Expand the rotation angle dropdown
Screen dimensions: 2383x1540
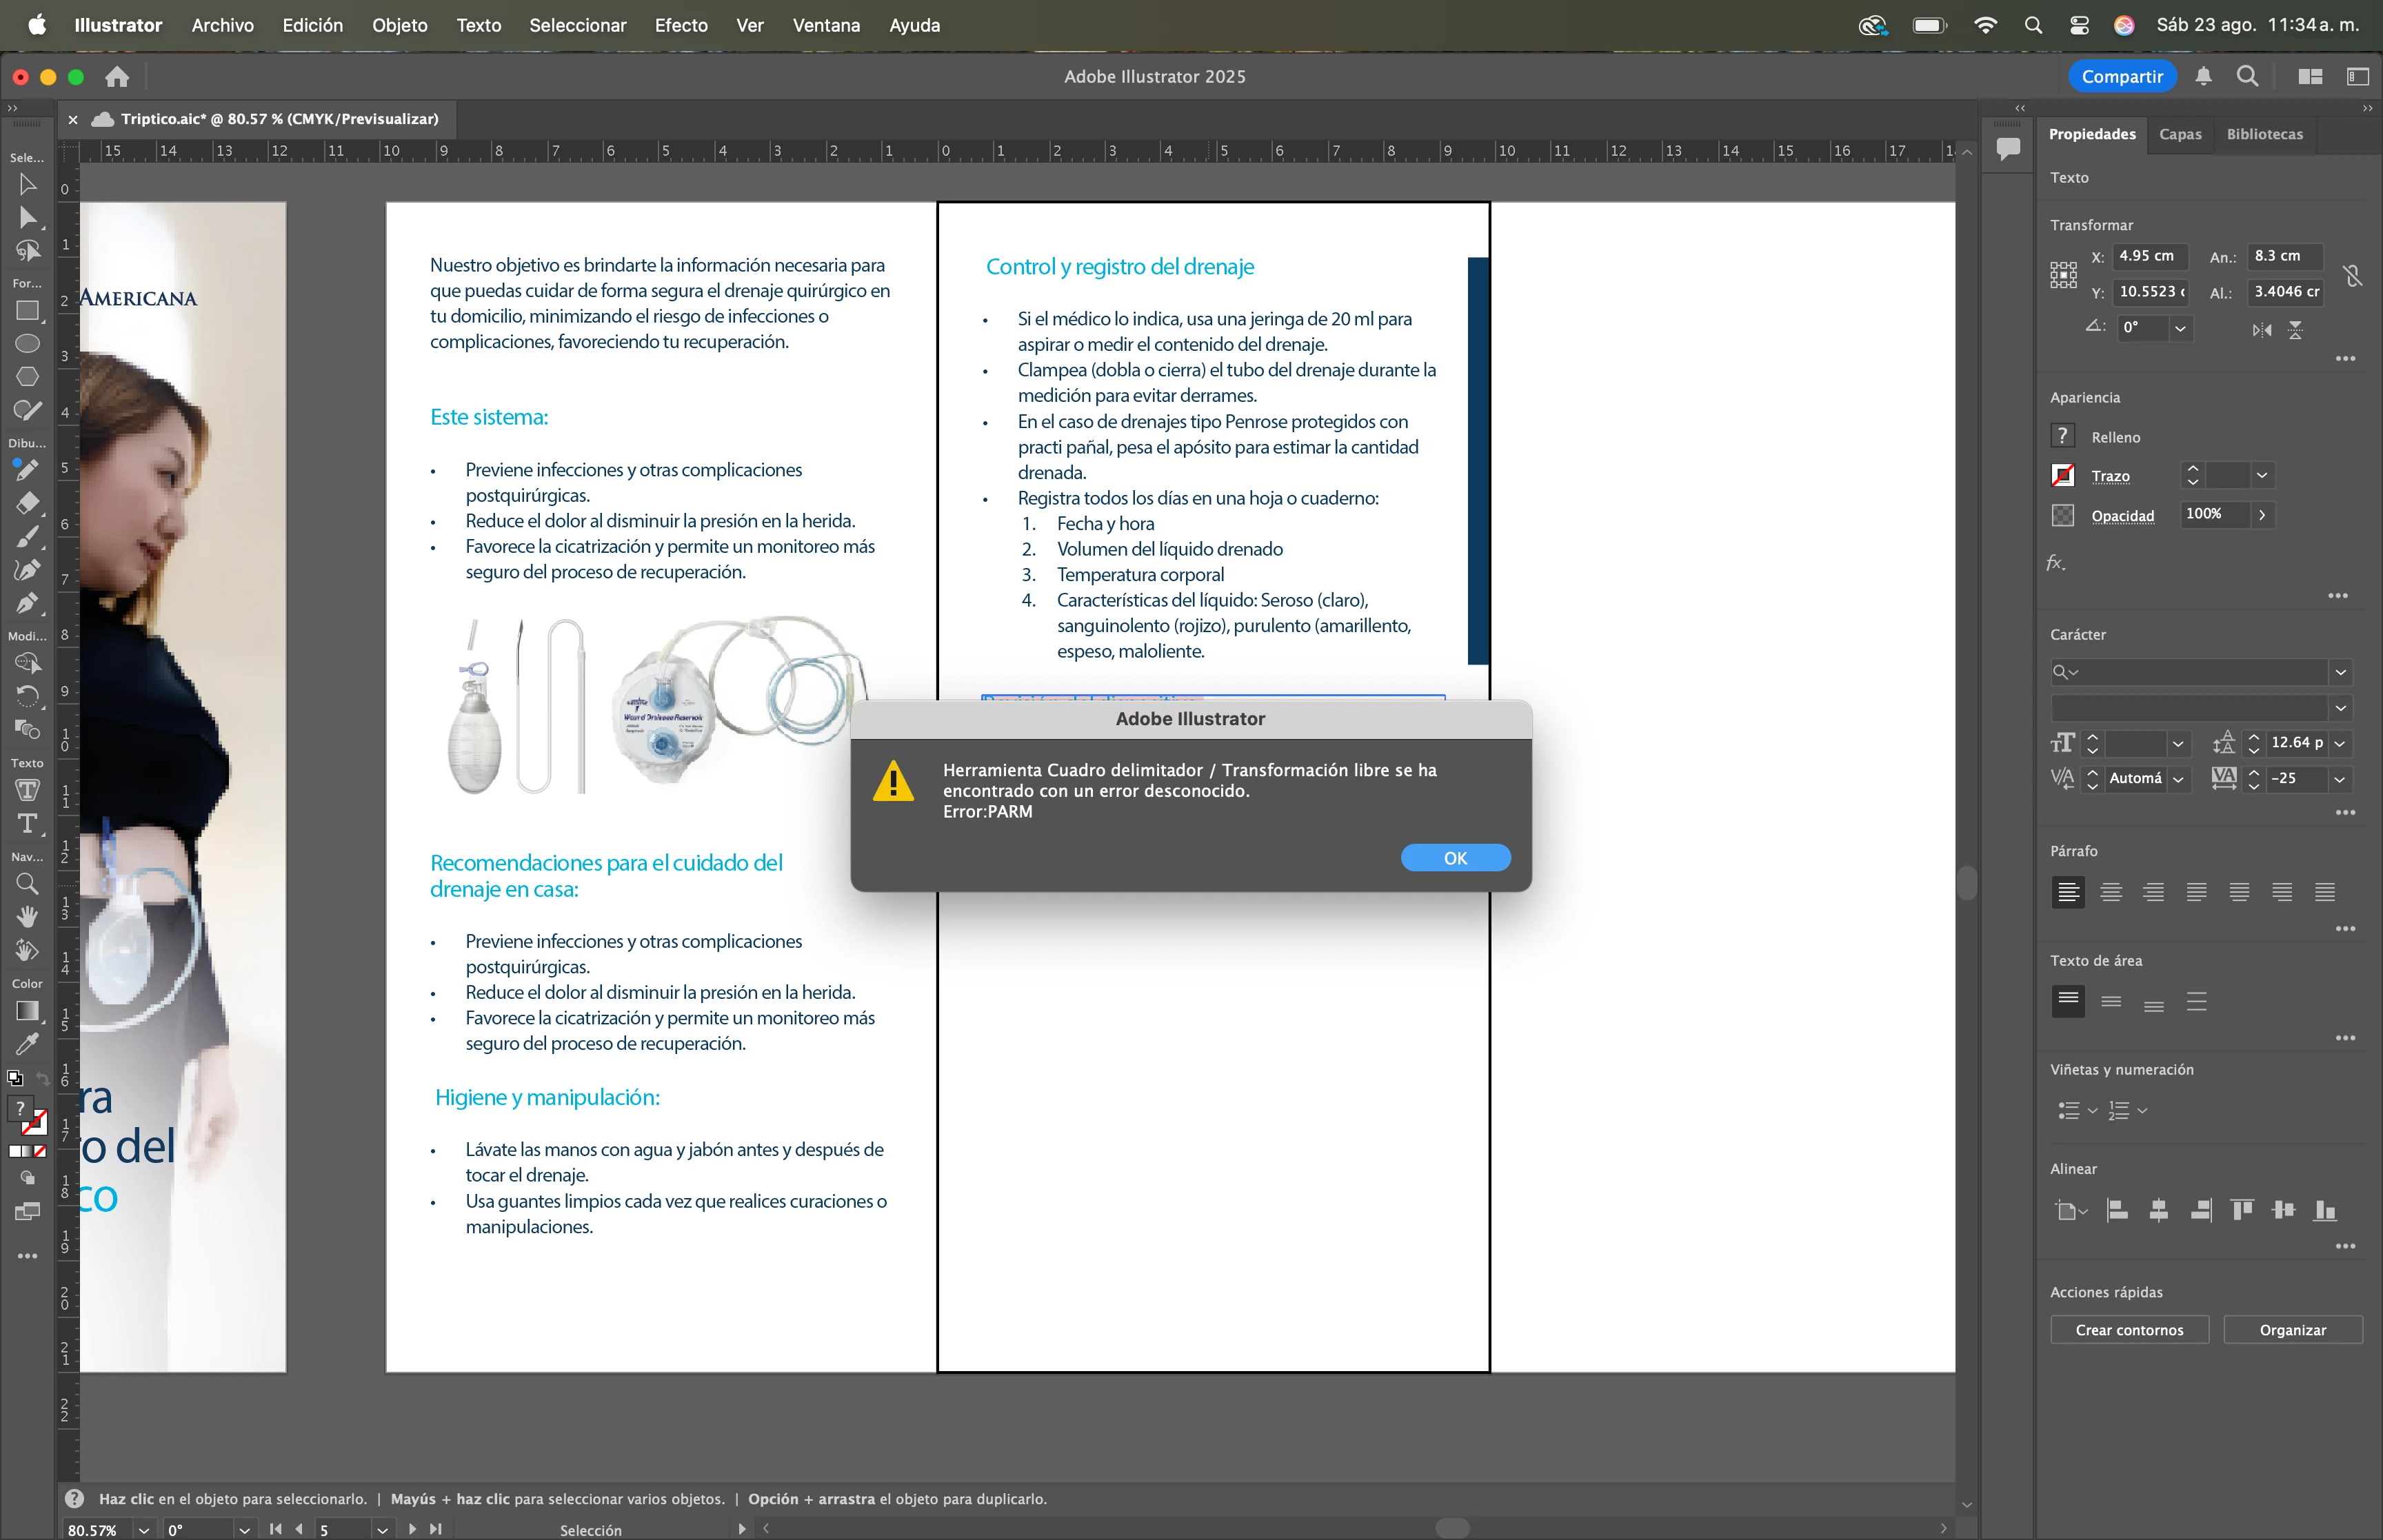click(2180, 328)
